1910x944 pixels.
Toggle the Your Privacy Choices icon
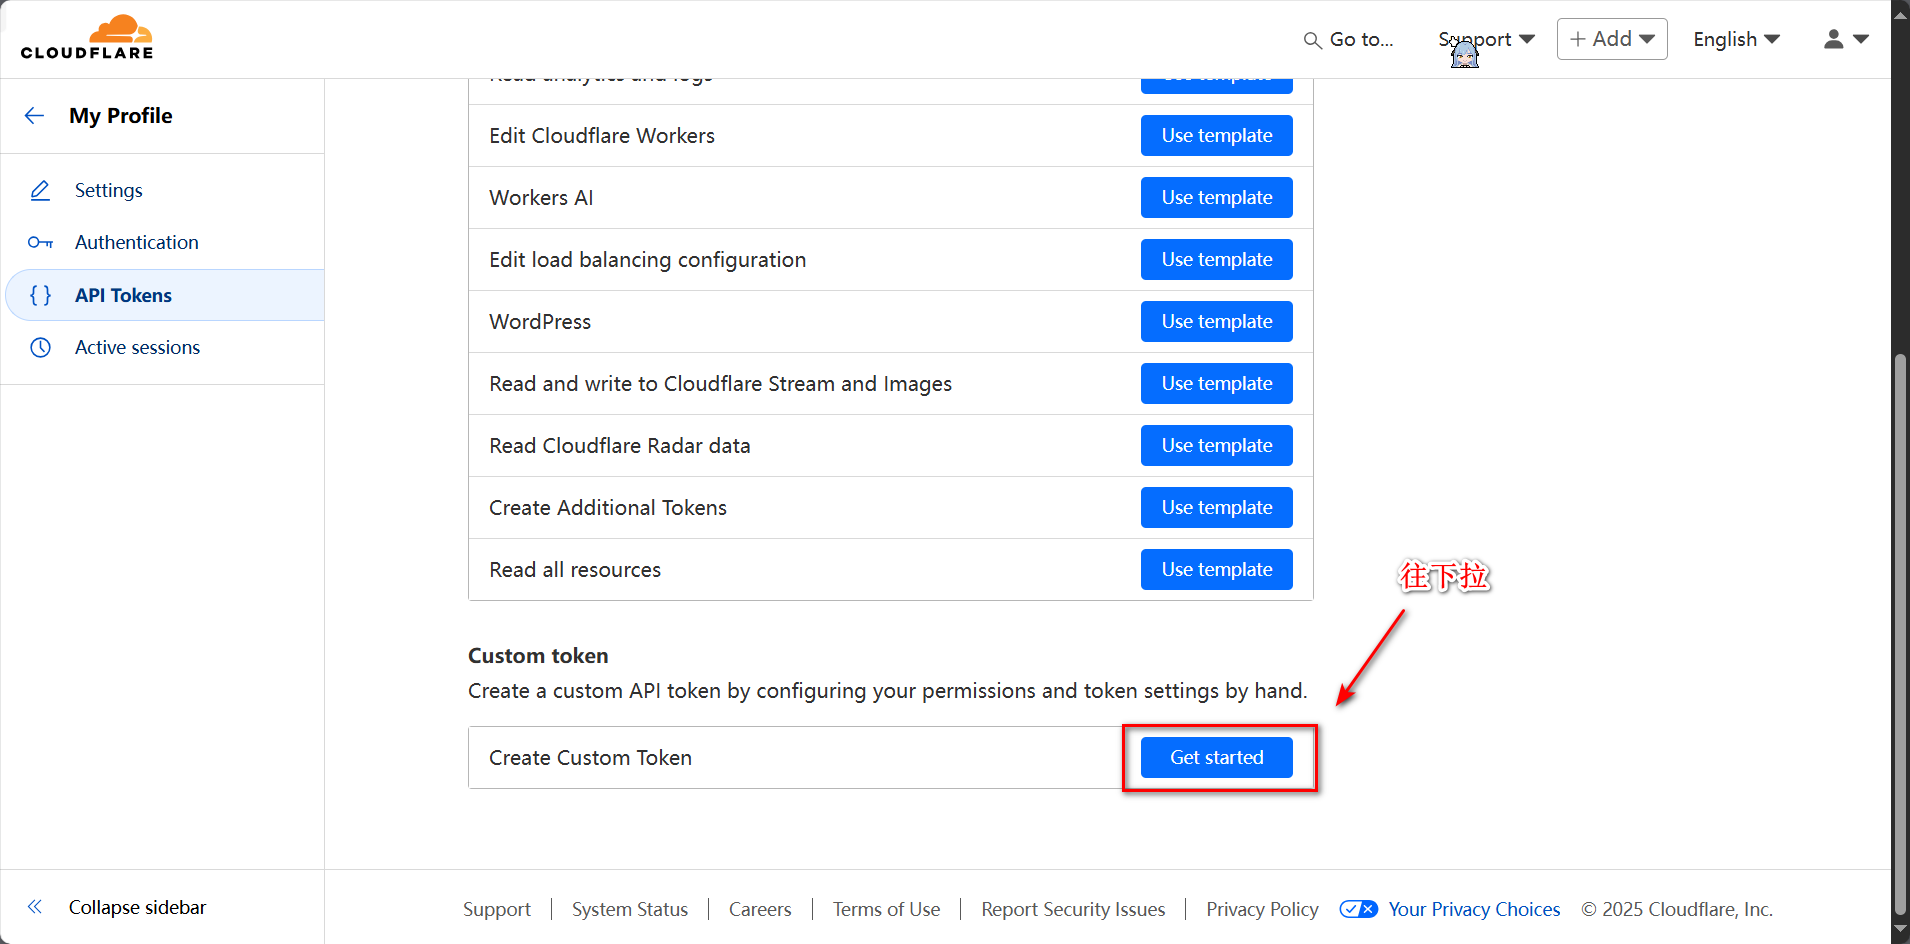point(1358,909)
